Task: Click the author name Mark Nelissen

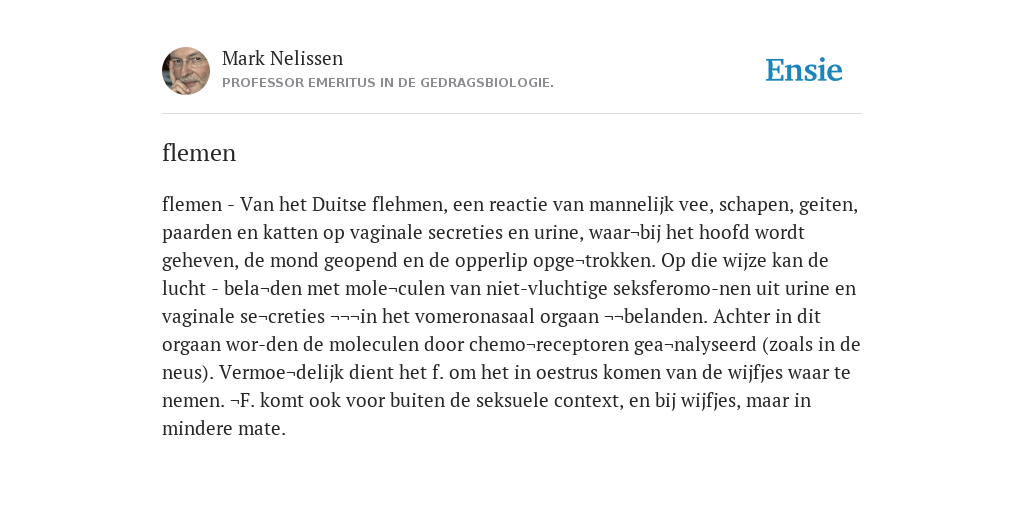Action: tap(282, 58)
